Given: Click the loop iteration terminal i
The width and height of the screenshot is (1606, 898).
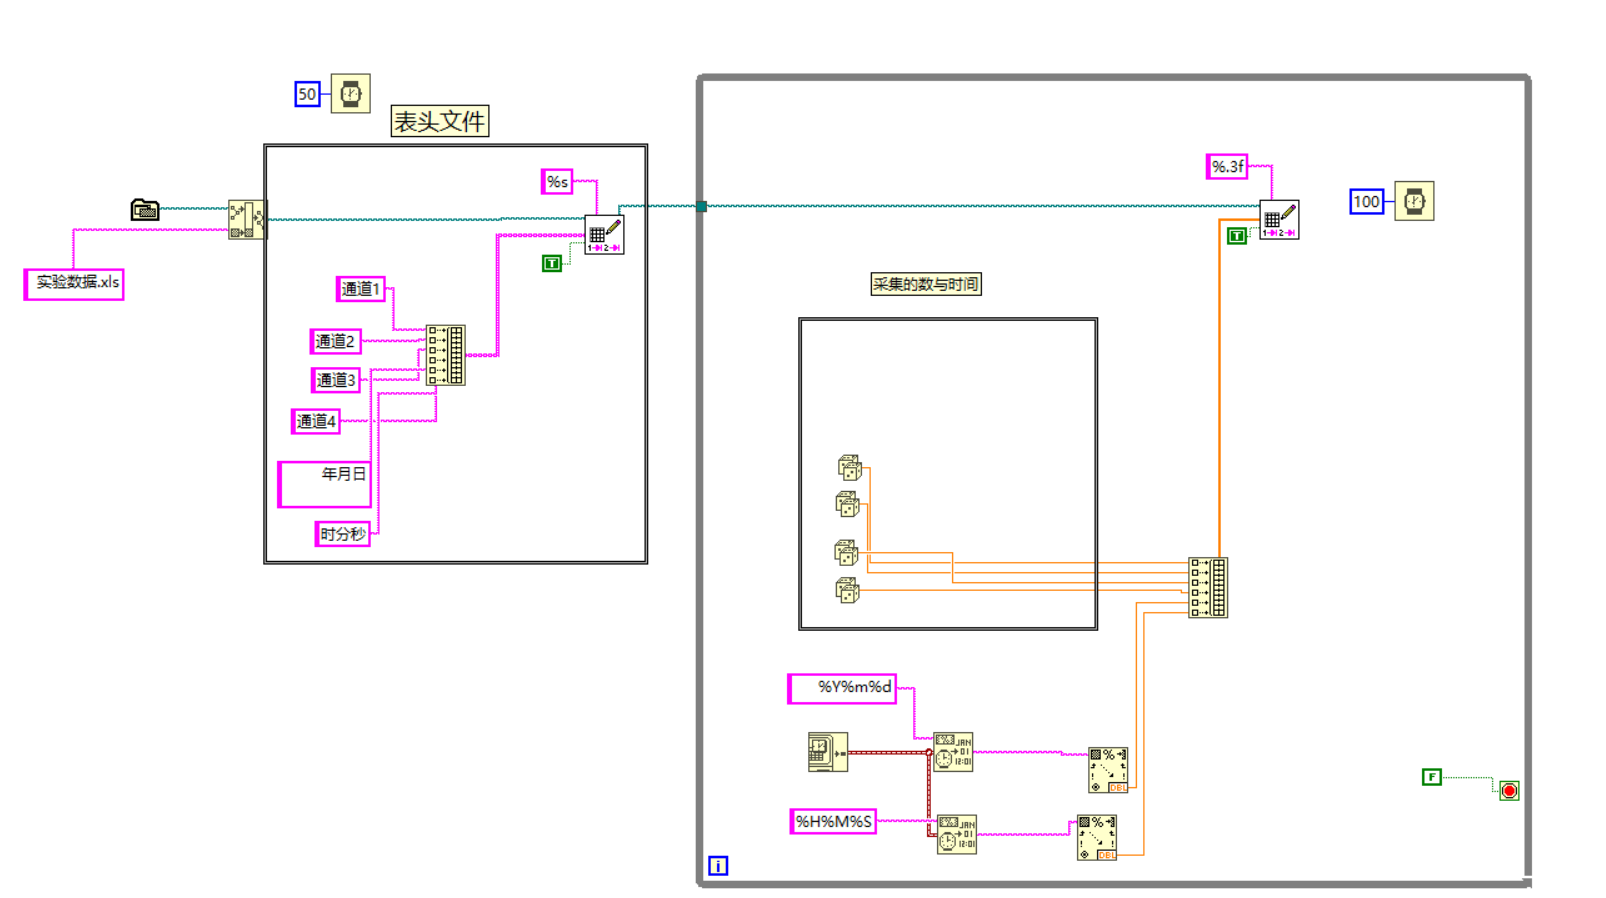Looking at the screenshot, I should tap(718, 866).
